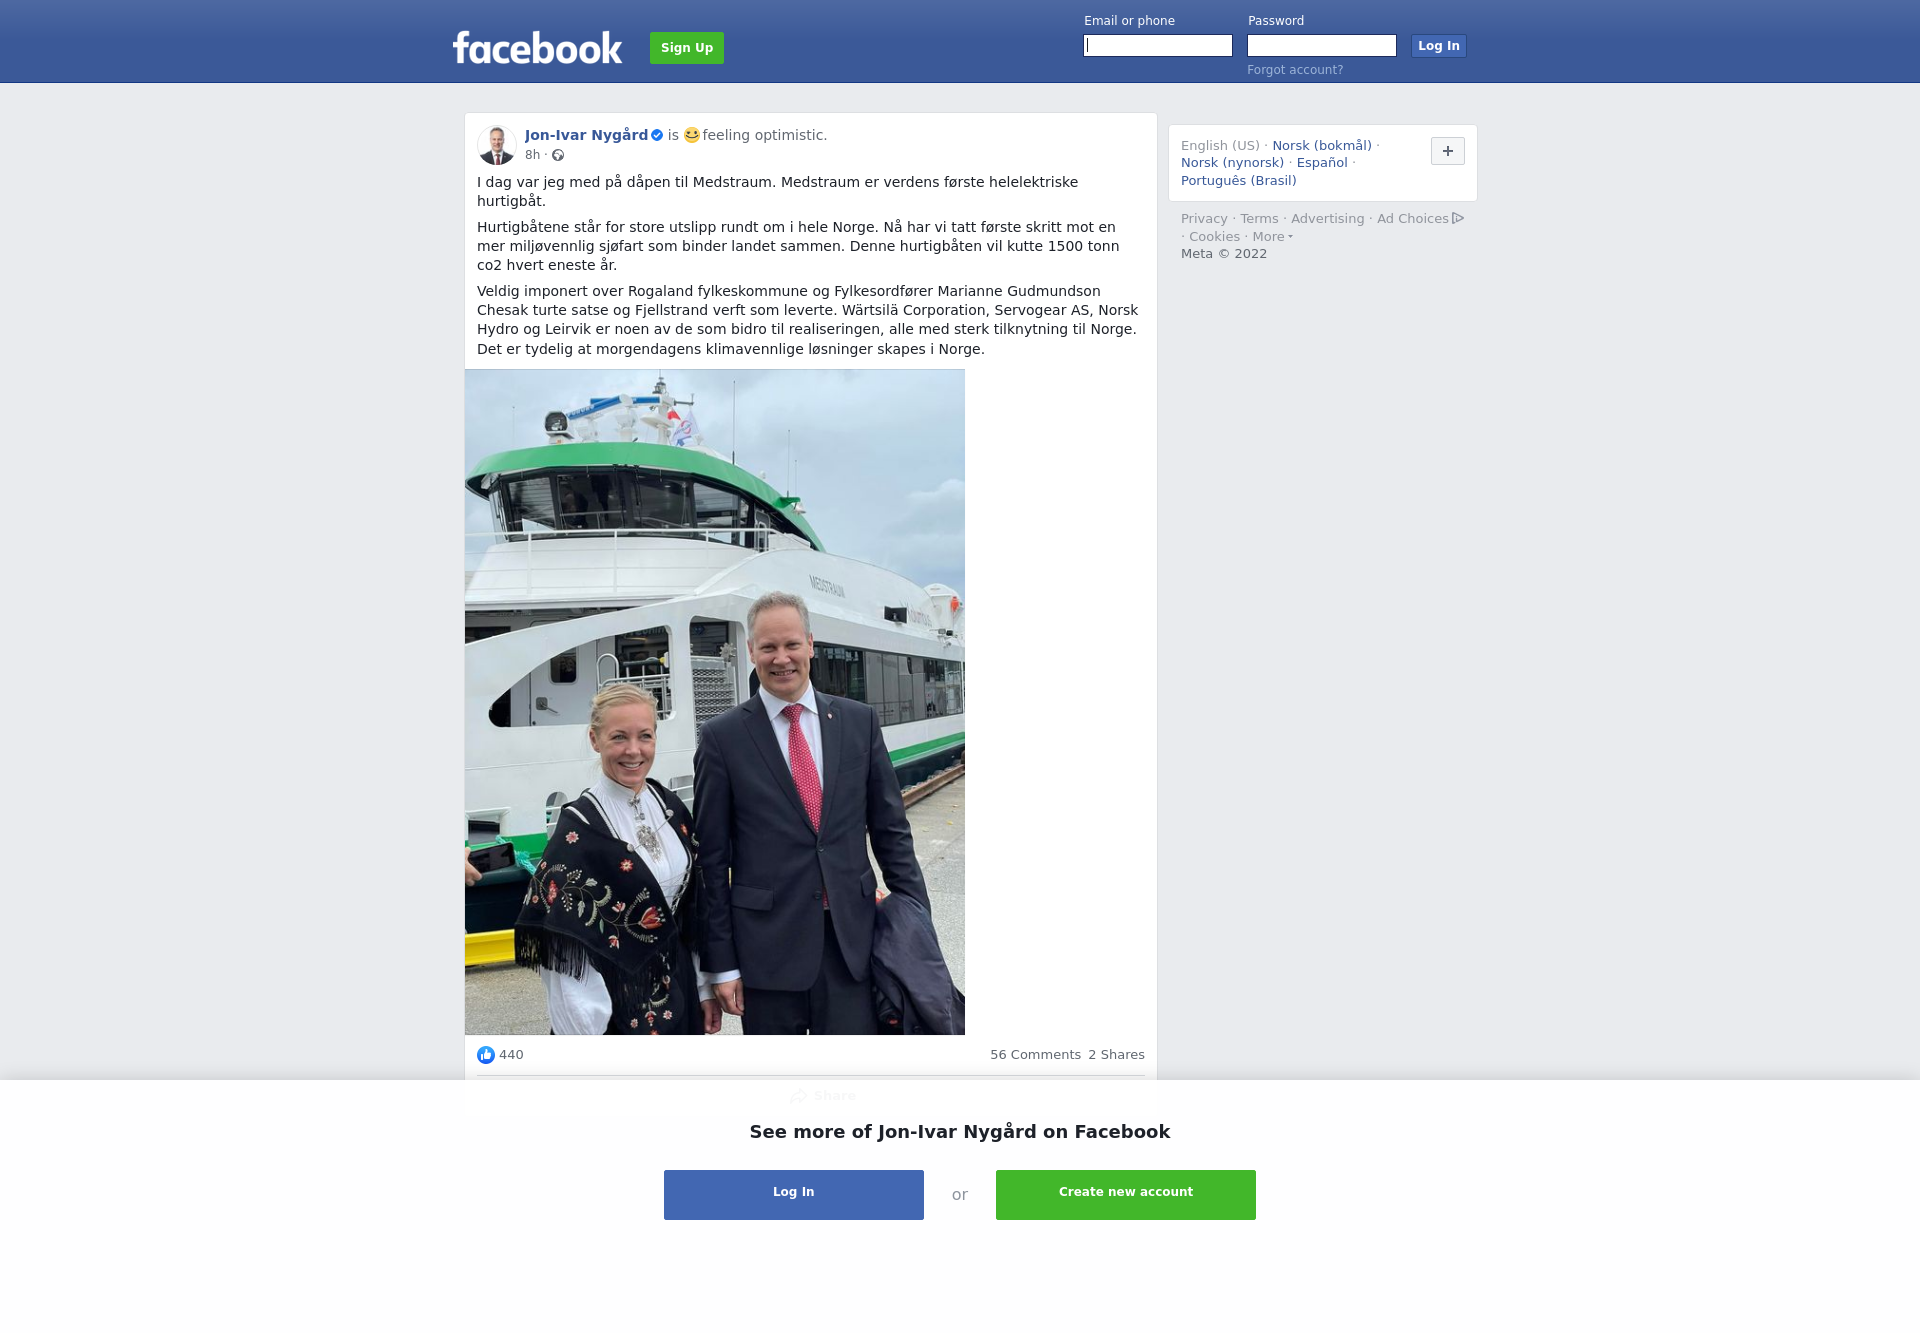Open the boat photo in the post
This screenshot has width=1920, height=1333.
[x=715, y=702]
